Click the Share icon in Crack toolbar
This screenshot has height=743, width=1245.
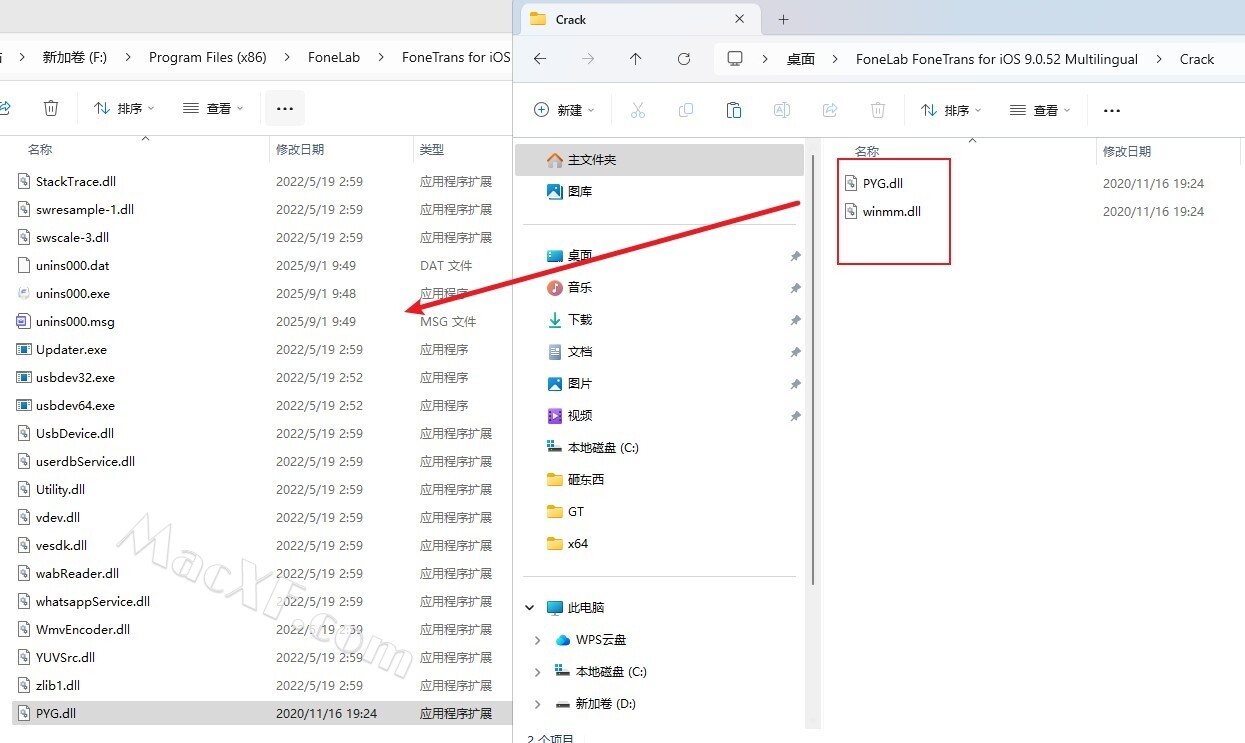(830, 110)
